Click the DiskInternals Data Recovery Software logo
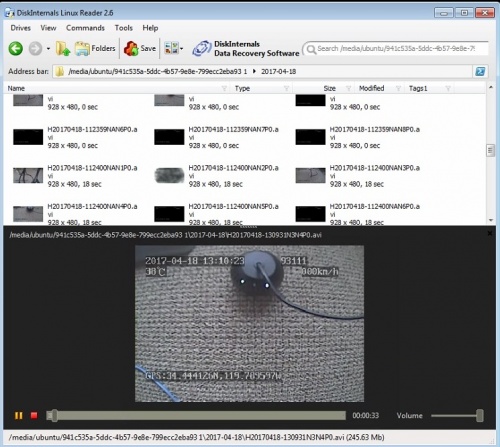500x447 pixels. [x=246, y=49]
